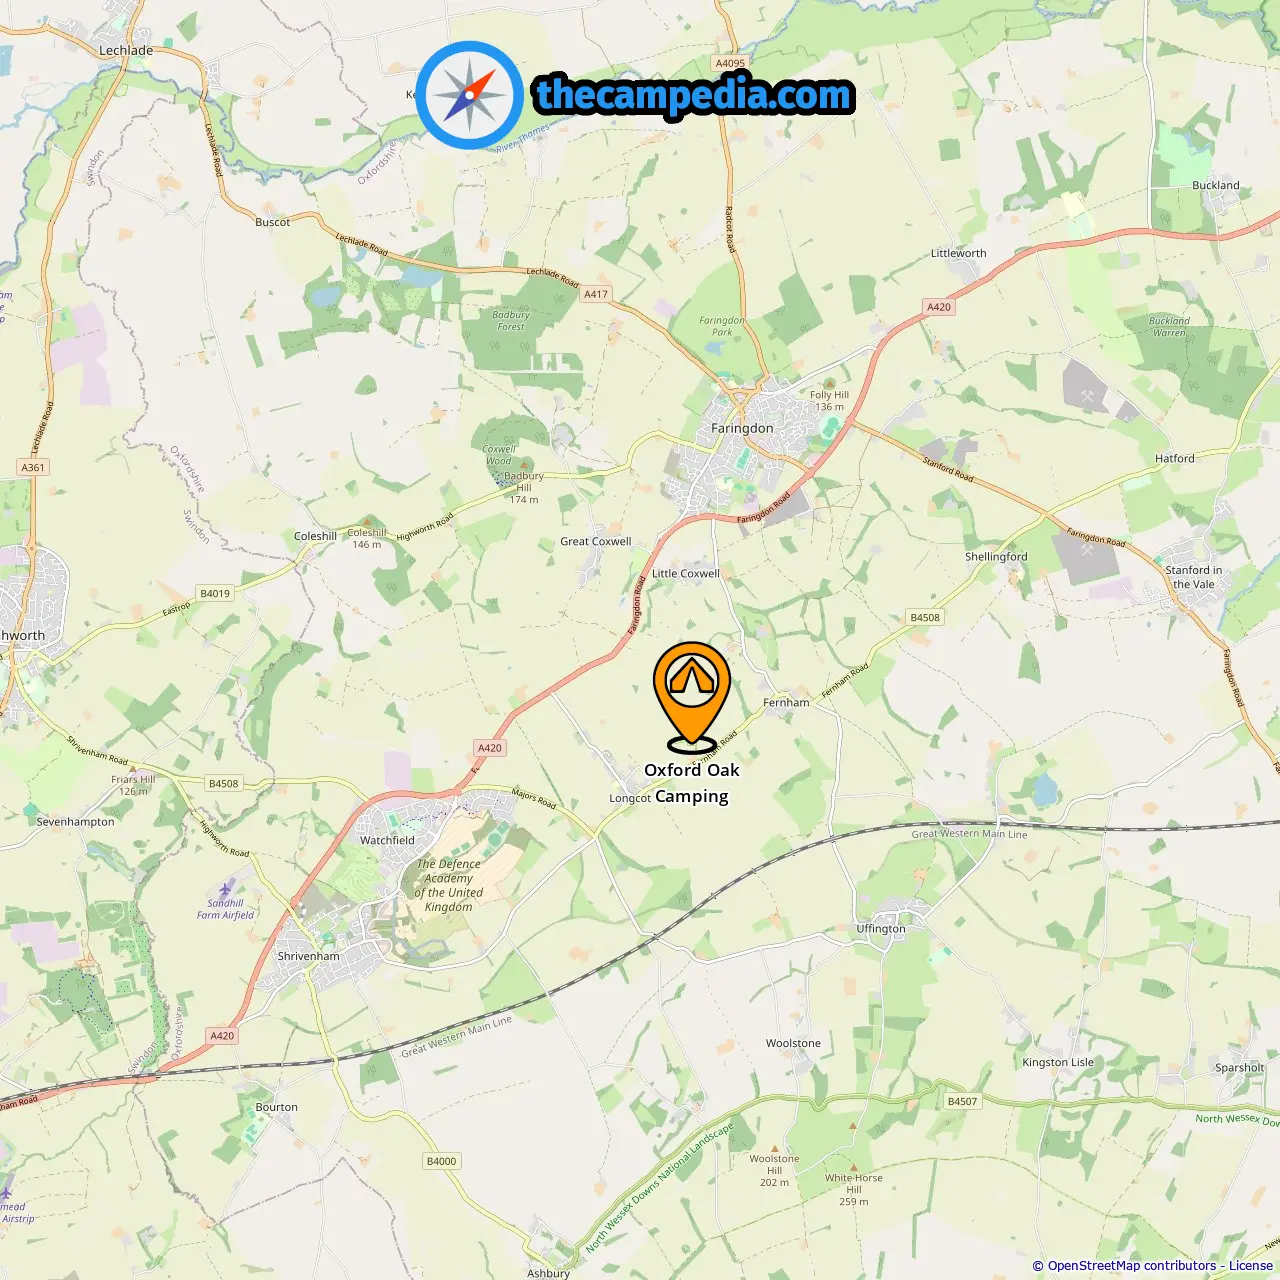Viewport: 1280px width, 1280px height.
Task: Click the A4095 road badge
Action: (730, 63)
